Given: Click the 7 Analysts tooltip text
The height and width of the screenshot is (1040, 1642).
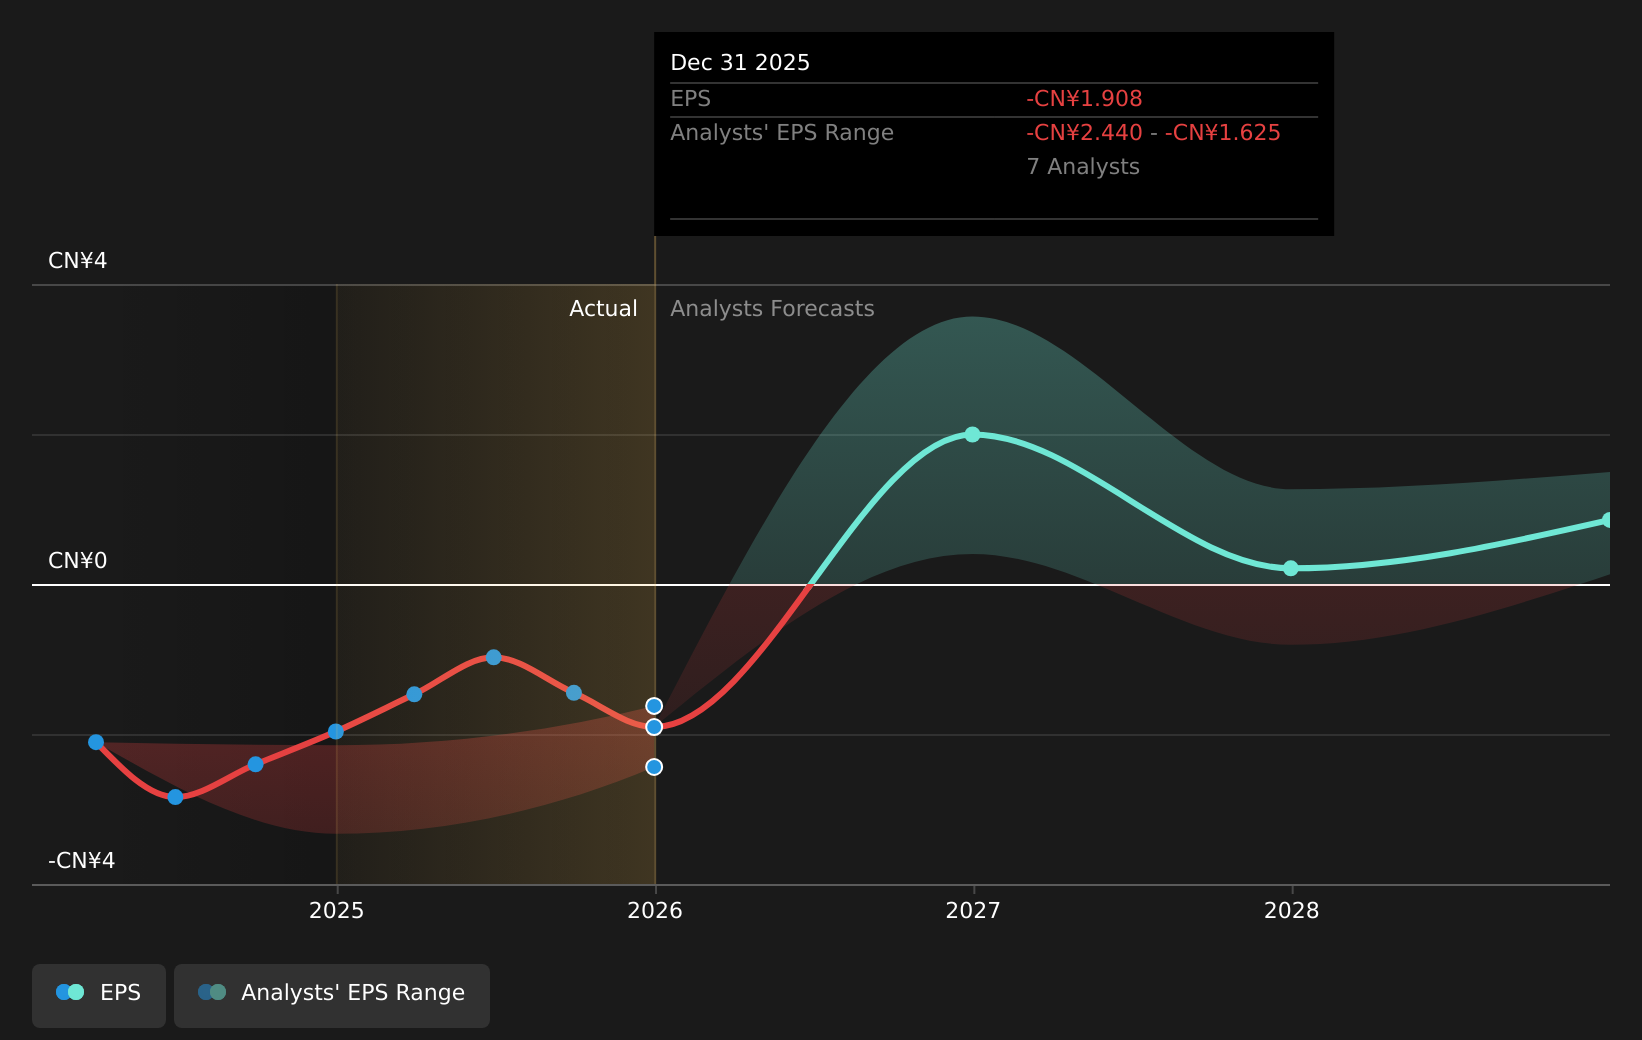Looking at the screenshot, I should click(1083, 167).
